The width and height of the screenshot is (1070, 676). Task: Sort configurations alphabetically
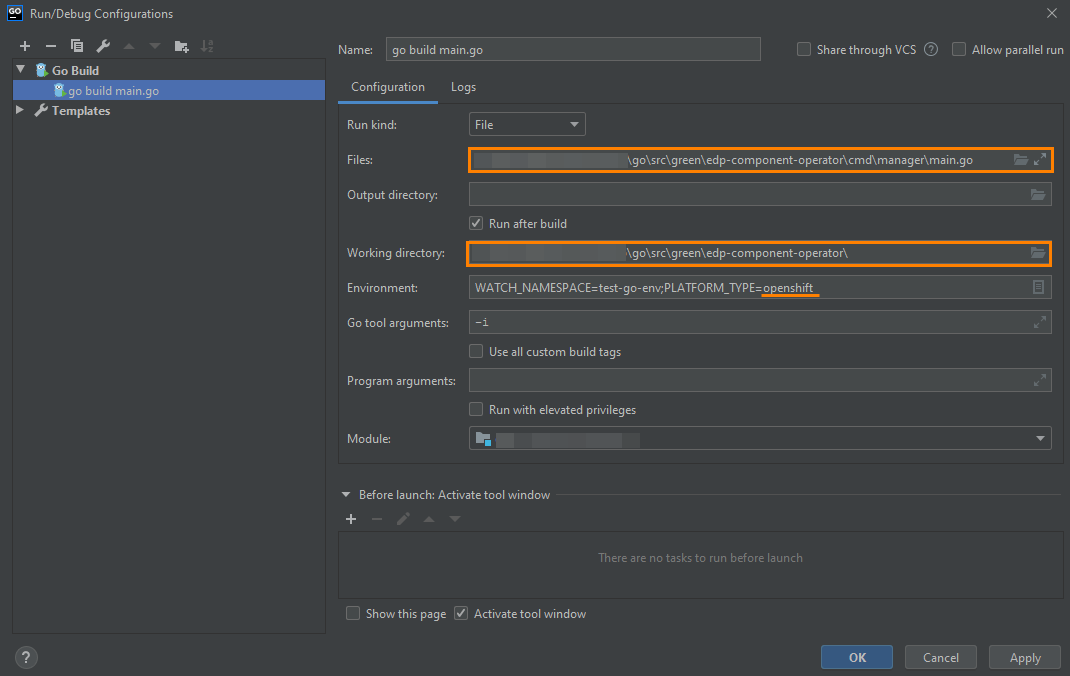[208, 45]
